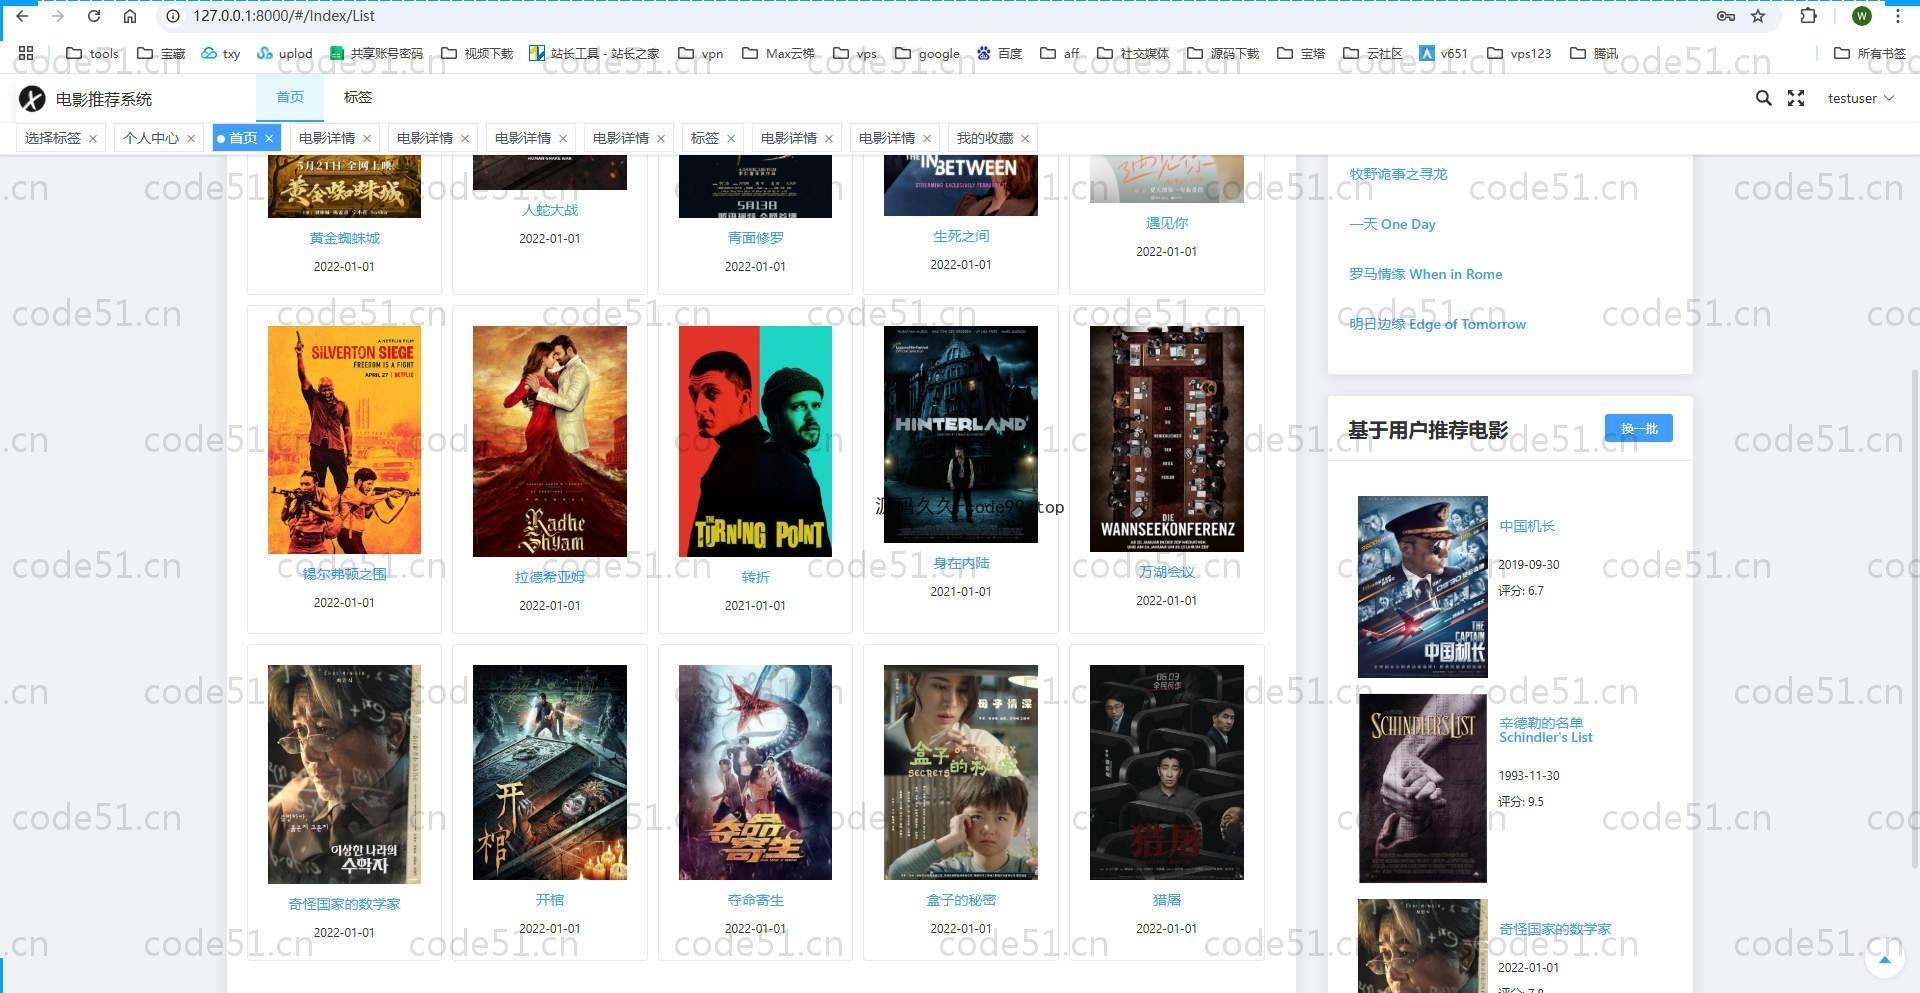Open the Chrome three-dot menu
This screenshot has height=993, width=1920.
tap(1898, 16)
